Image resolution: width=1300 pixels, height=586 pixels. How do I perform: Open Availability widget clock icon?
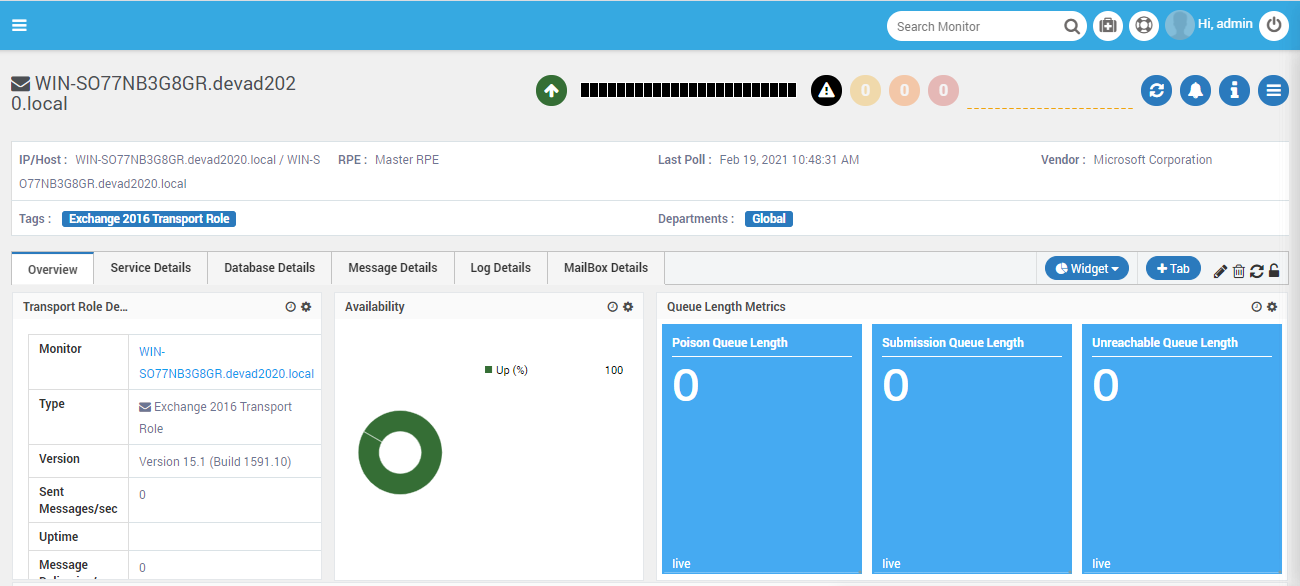pos(612,307)
